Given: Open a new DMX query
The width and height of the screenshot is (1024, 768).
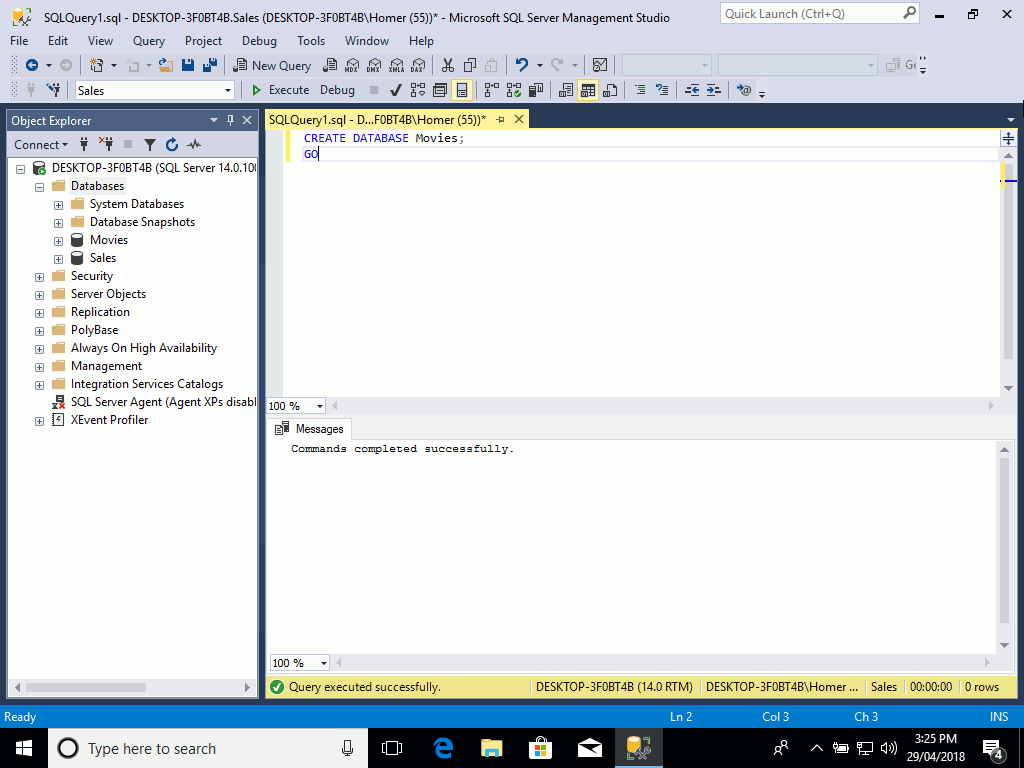Looking at the screenshot, I should point(374,65).
